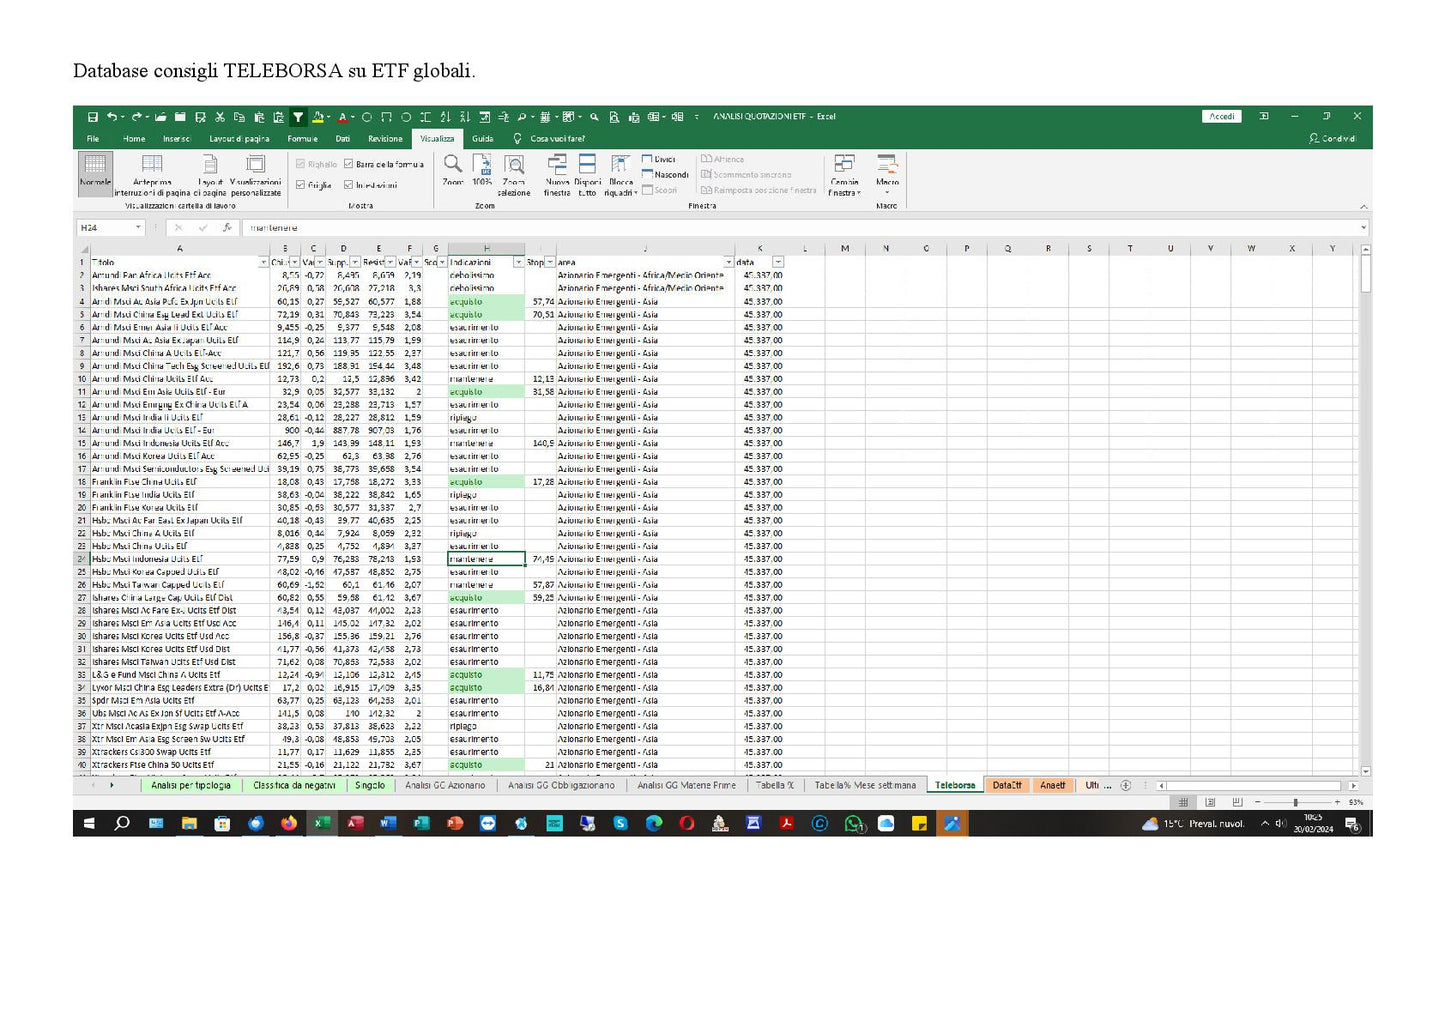The width and height of the screenshot is (1445, 1021).
Task: Click the Redo arrow icon
Action: coord(136,117)
